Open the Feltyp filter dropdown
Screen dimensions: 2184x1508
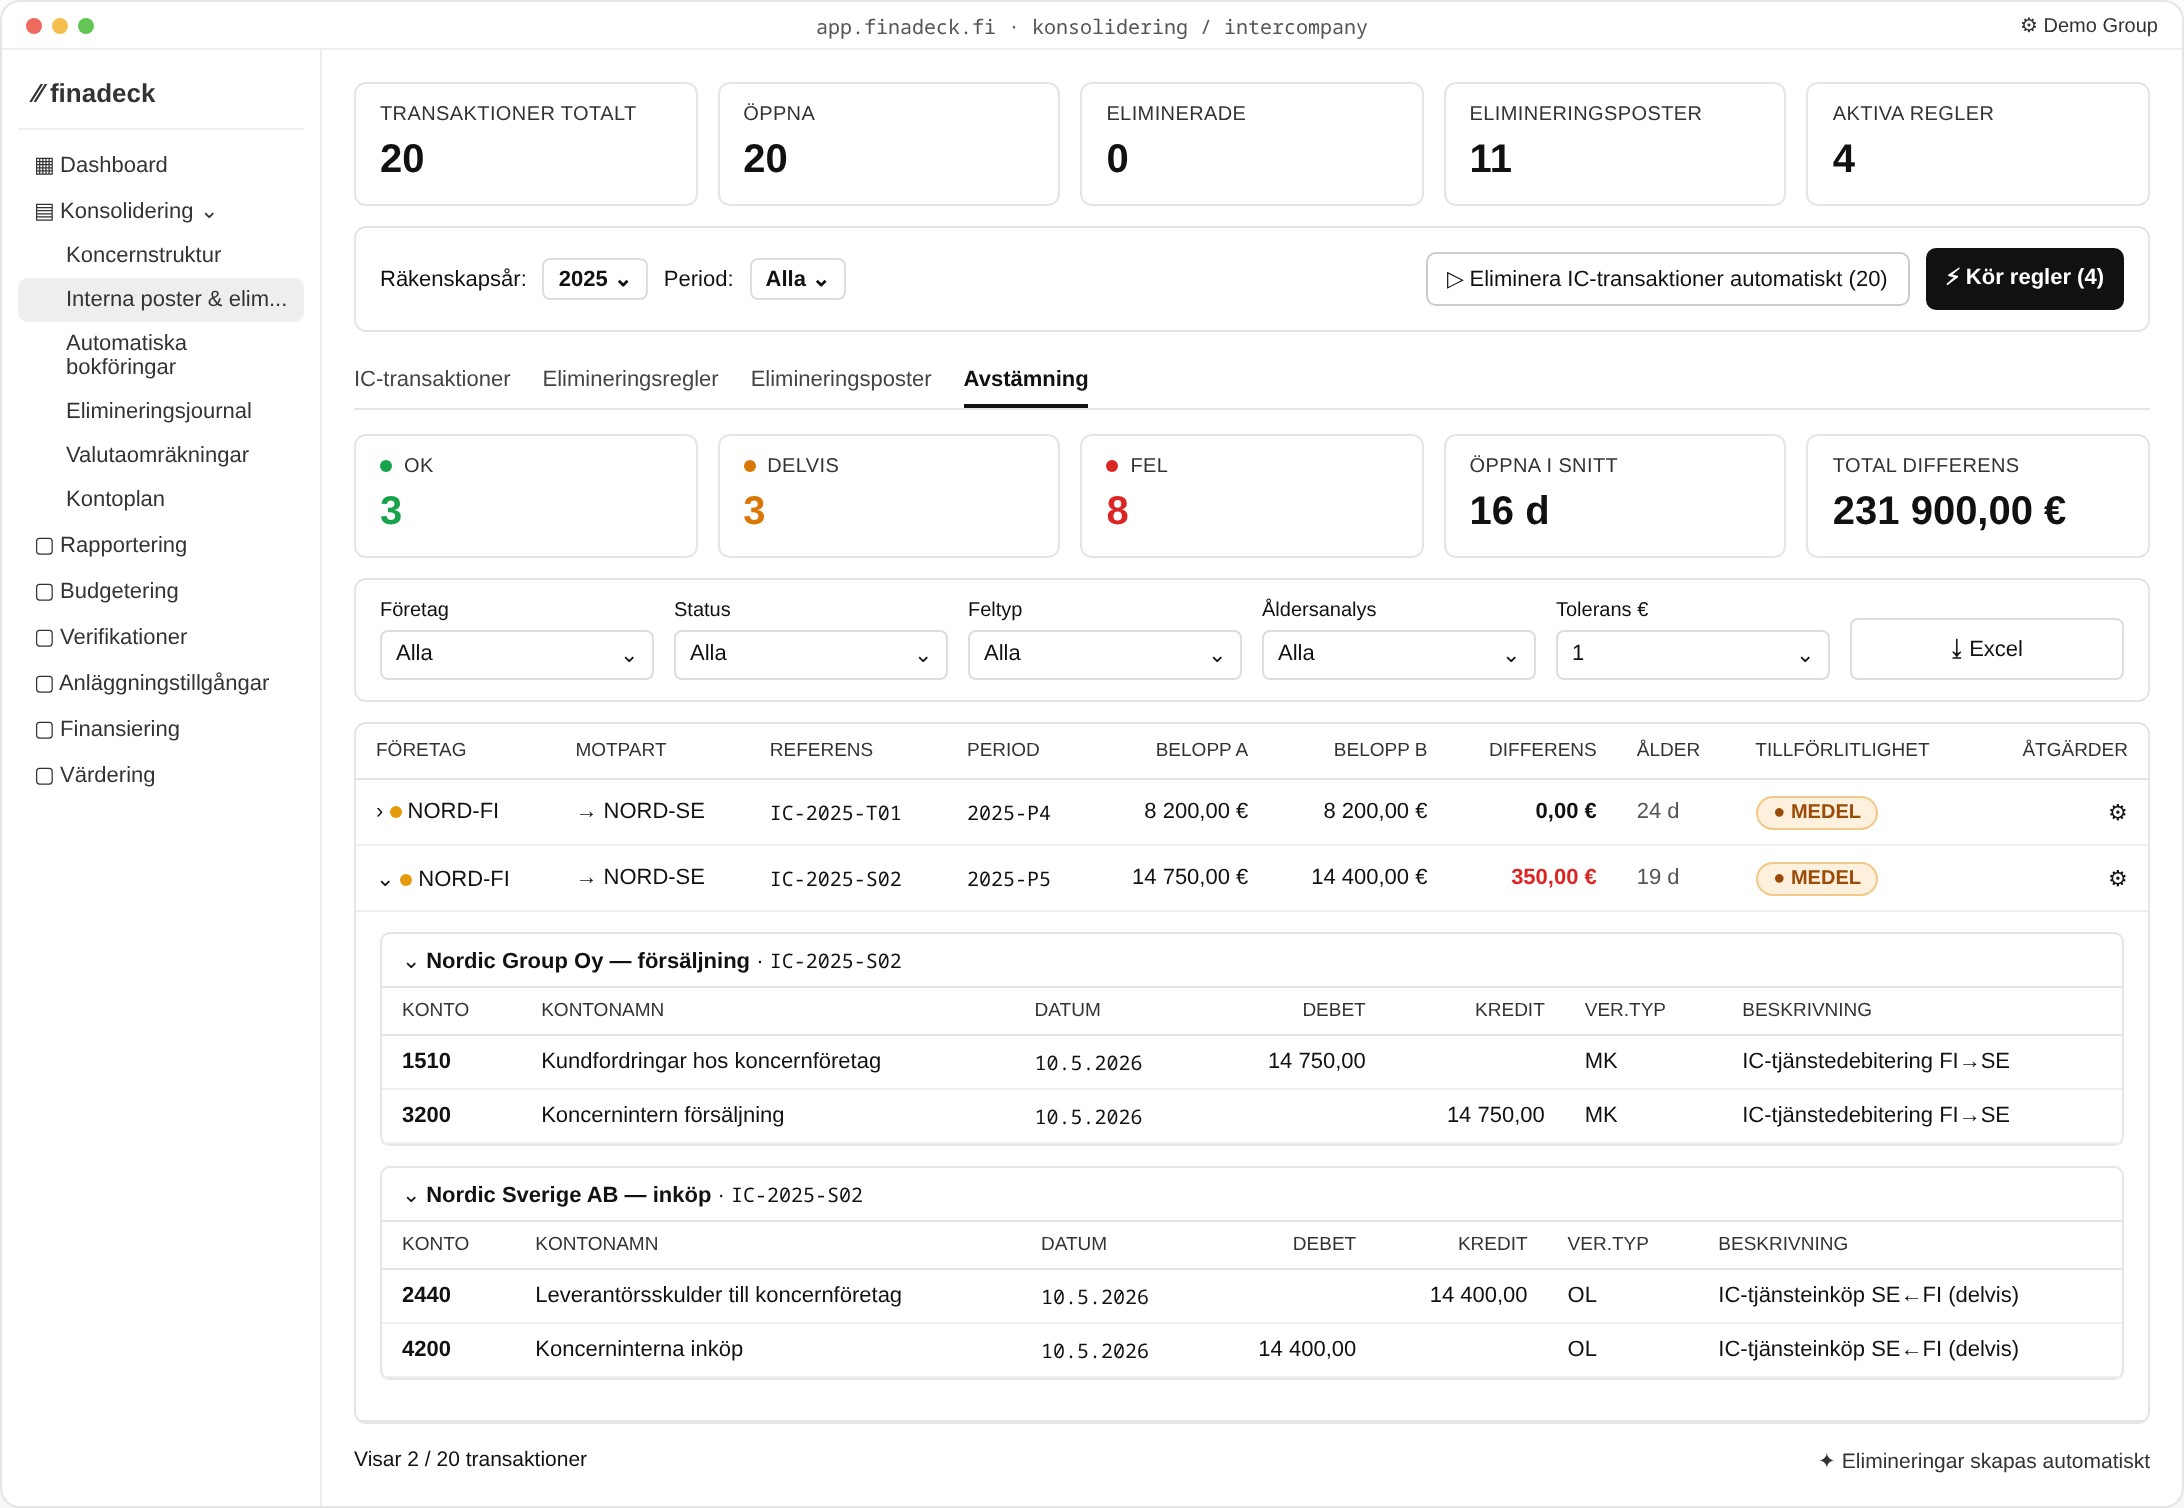pos(1104,654)
